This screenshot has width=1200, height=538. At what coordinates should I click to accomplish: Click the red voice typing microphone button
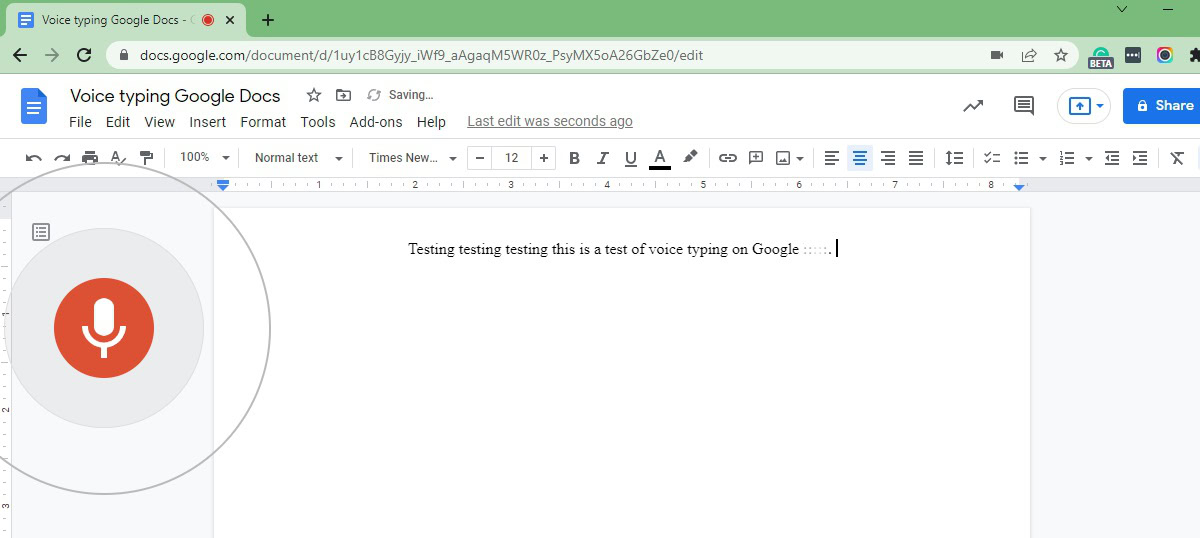coord(104,329)
